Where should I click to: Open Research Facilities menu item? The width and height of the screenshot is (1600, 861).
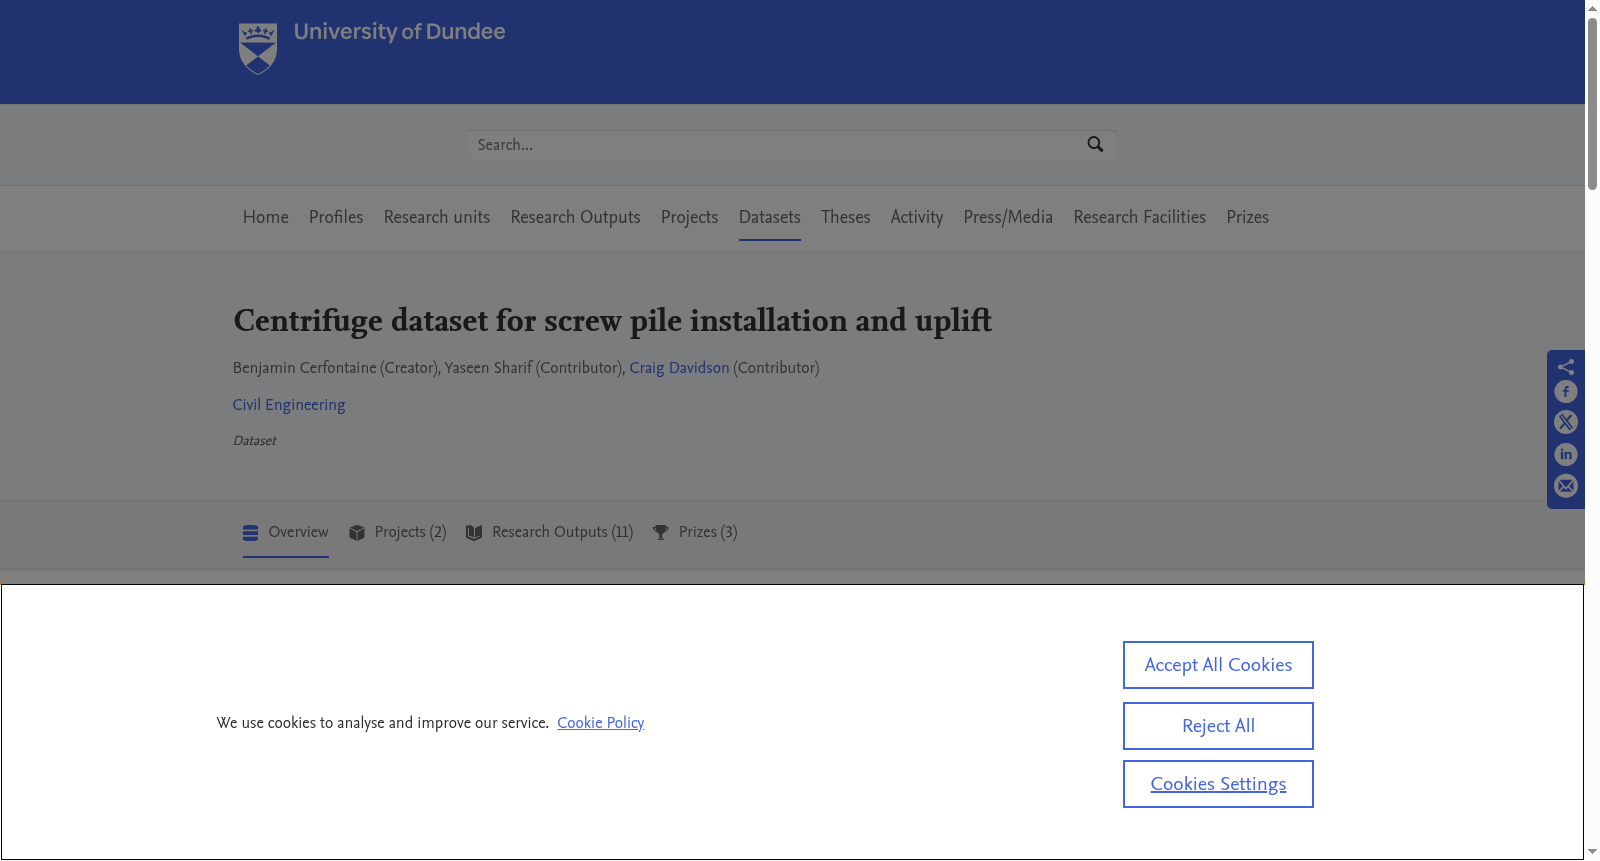coord(1140,217)
